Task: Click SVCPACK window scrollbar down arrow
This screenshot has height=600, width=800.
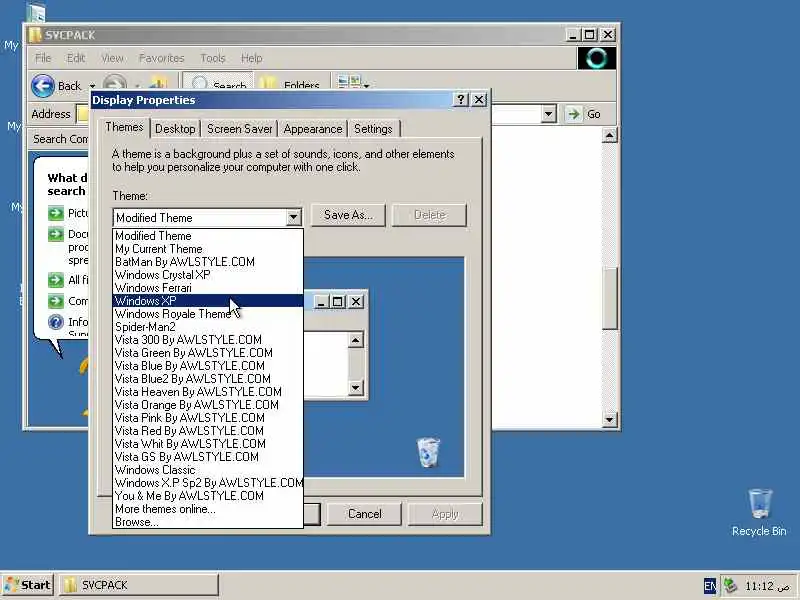Action: point(609,419)
